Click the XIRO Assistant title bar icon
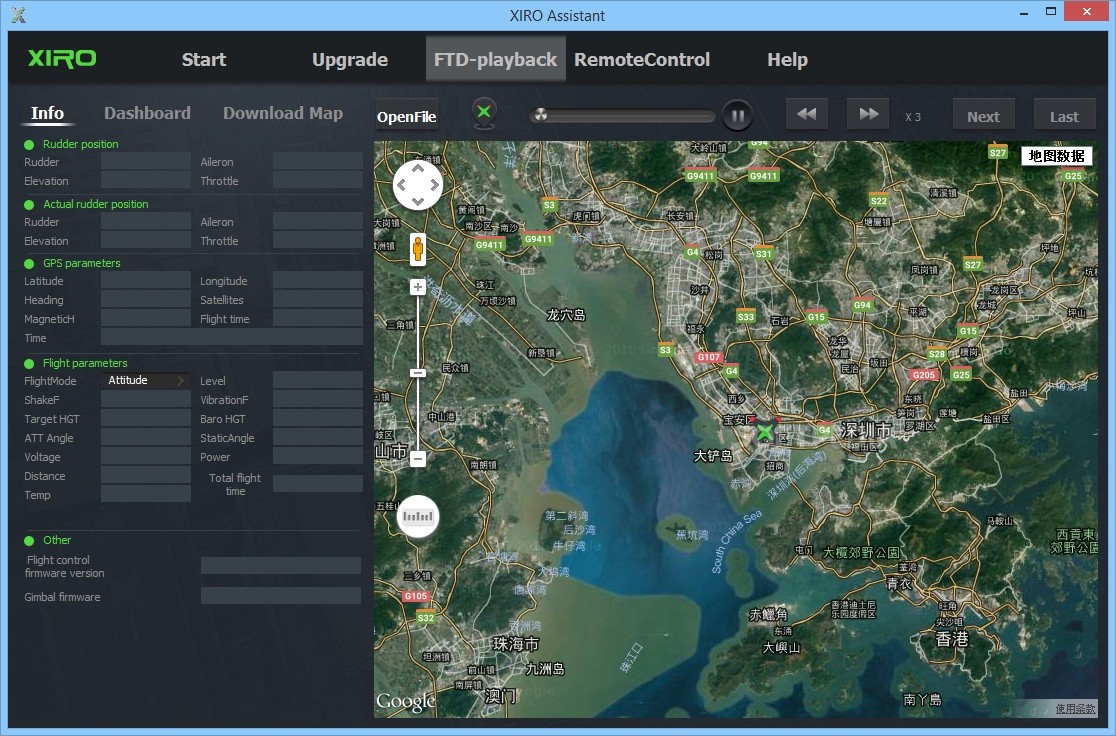Image resolution: width=1116 pixels, height=736 pixels. coord(19,15)
